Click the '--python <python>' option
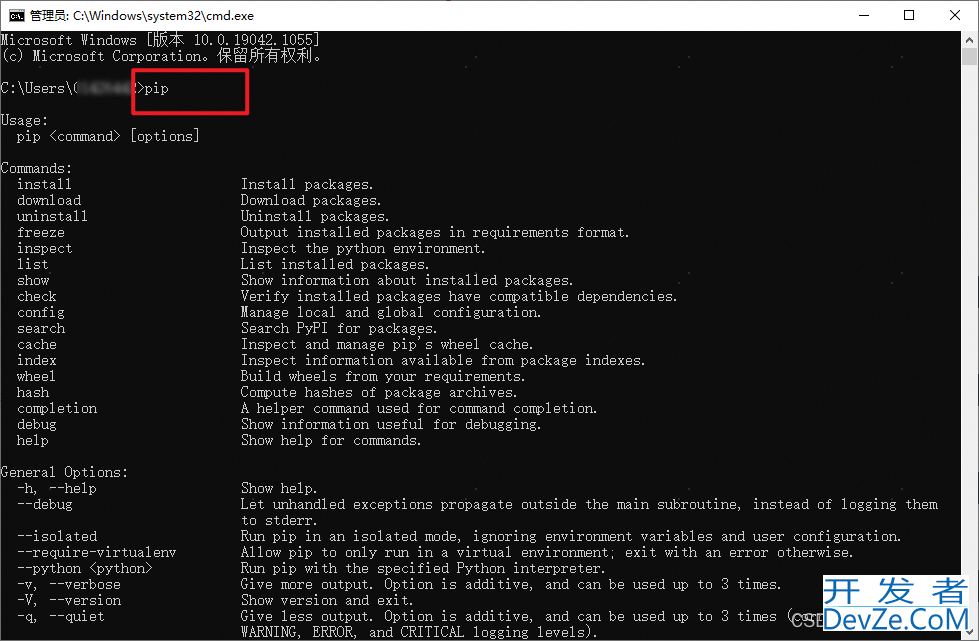Viewport: 979px width, 641px height. pos(84,569)
